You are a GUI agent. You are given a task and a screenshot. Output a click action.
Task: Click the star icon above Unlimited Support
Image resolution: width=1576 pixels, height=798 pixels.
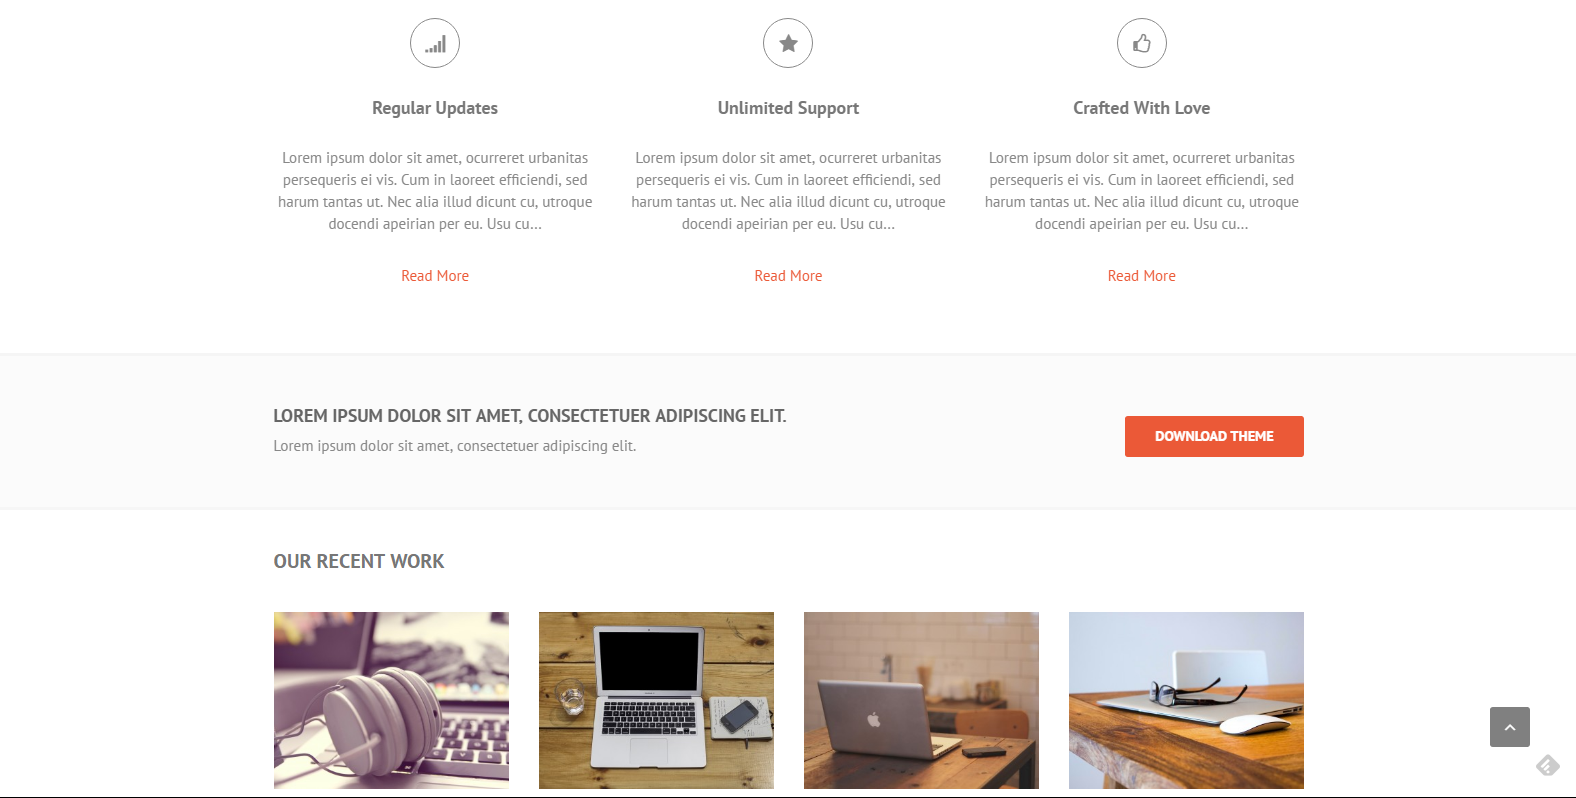tap(788, 43)
